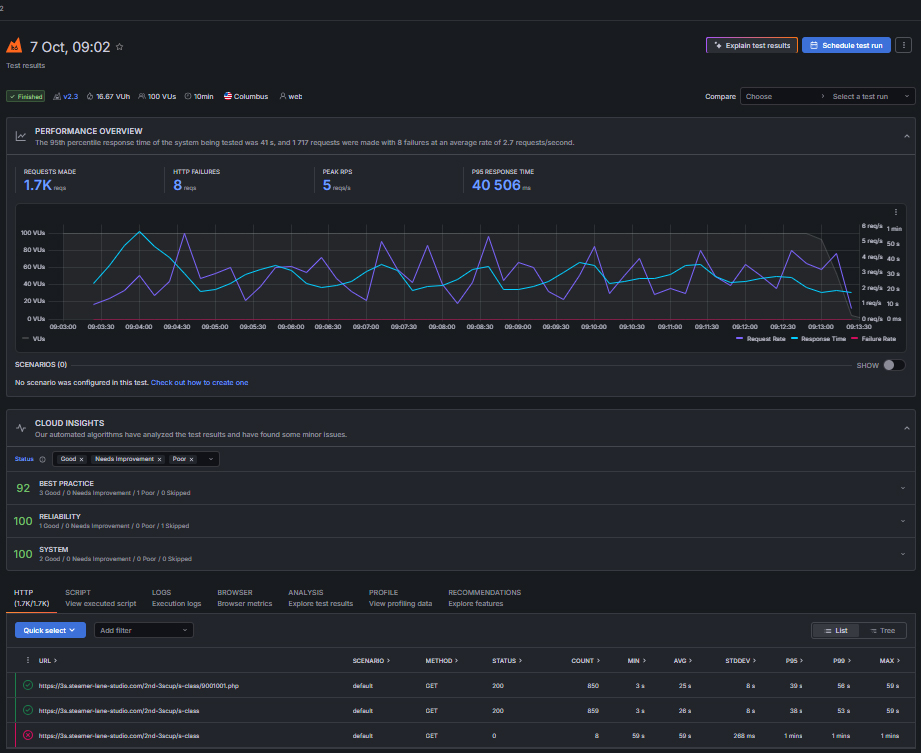The height and width of the screenshot is (753, 921).
Task: Open the kebab menu beside Schedule test run
Action: (903, 45)
